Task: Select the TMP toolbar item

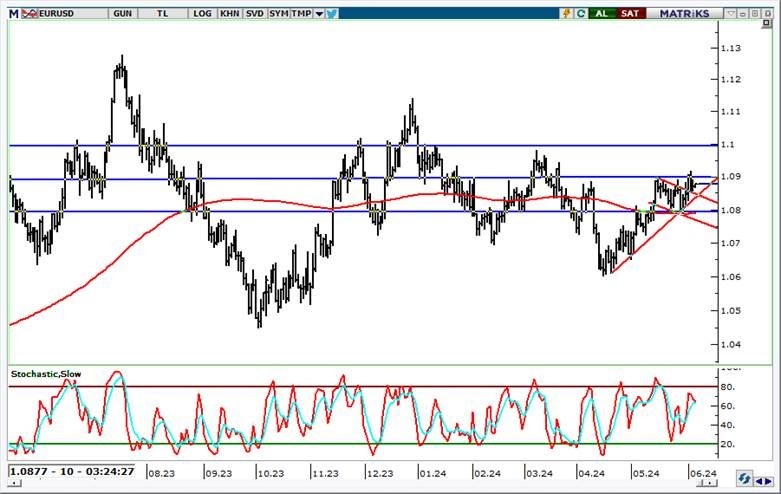Action: pyautogui.click(x=302, y=13)
